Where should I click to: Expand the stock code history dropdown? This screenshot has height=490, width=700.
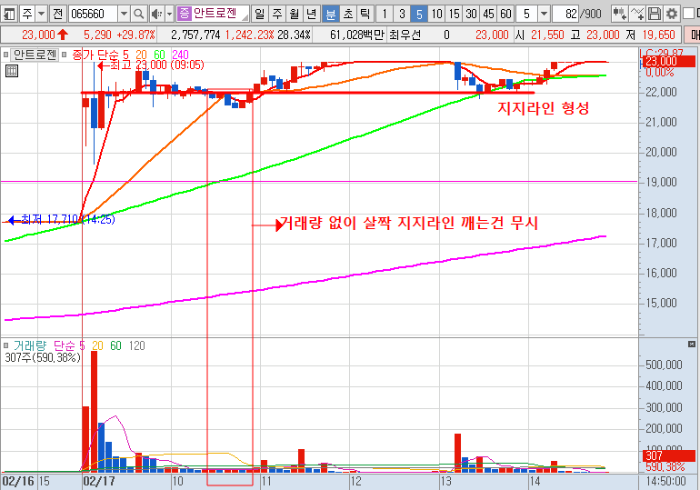click(124, 14)
